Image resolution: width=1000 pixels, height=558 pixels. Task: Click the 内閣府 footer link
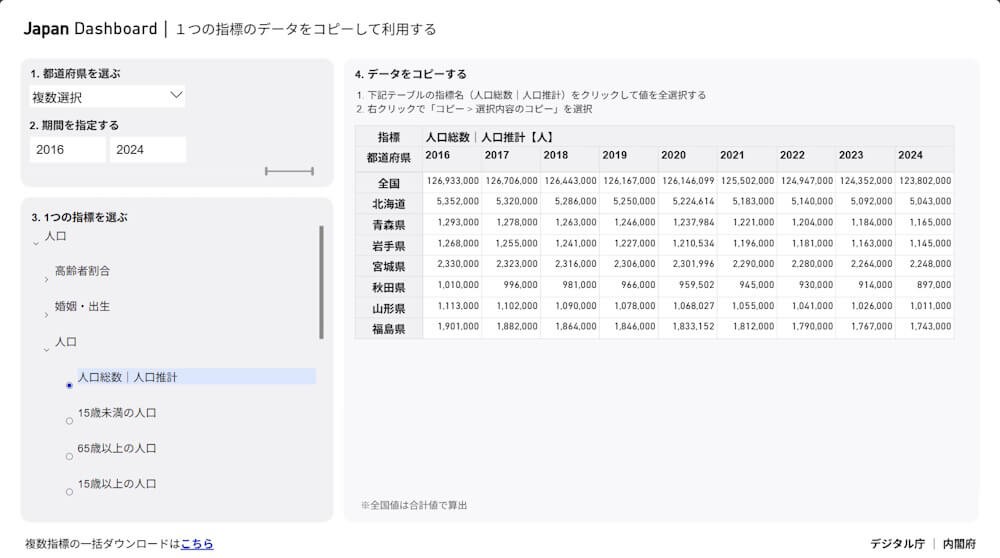coord(958,544)
